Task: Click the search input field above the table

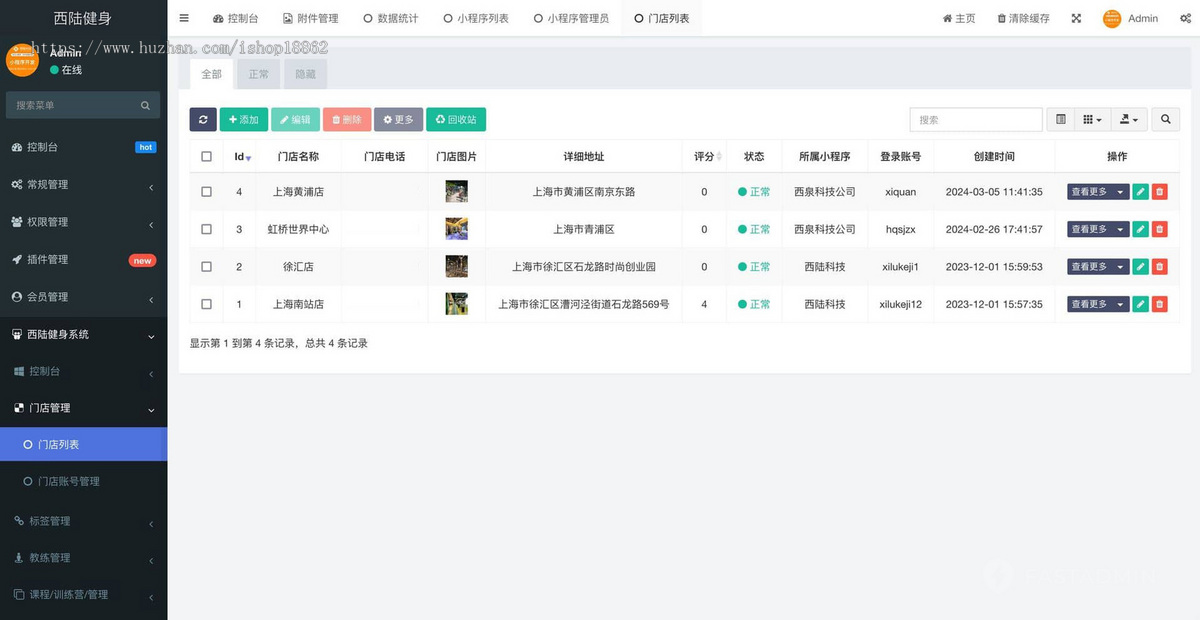Action: [975, 119]
